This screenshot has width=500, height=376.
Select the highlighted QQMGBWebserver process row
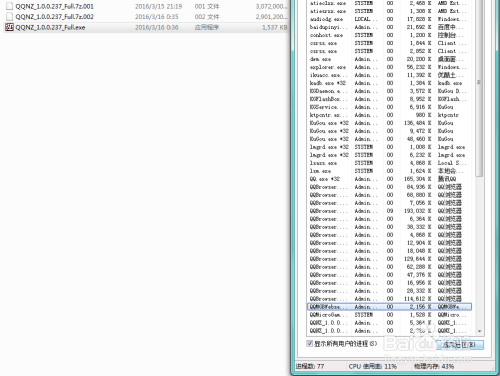[x=389, y=307]
